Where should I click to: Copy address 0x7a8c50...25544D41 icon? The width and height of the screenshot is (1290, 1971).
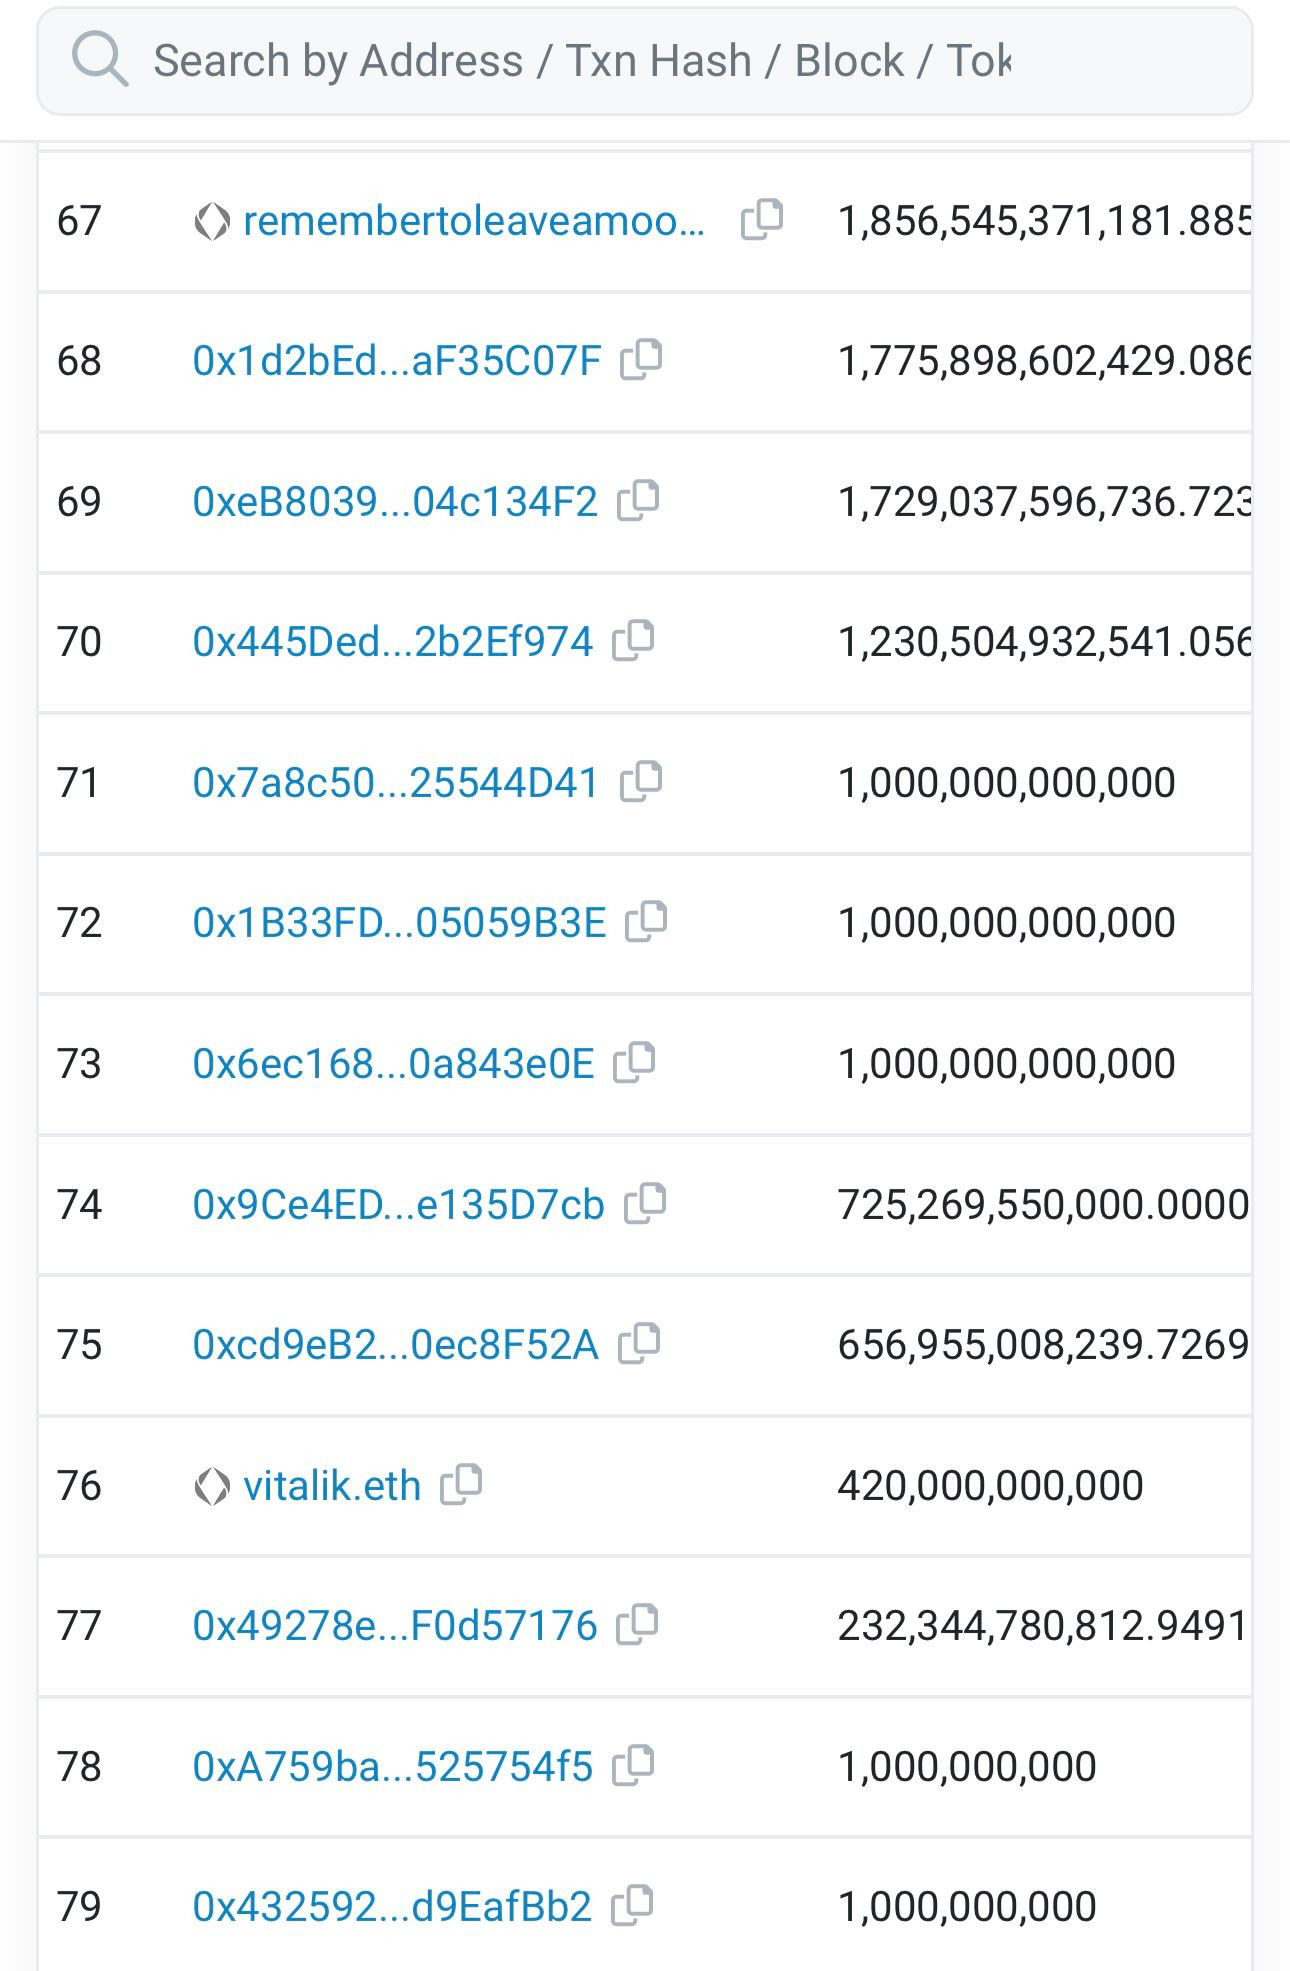pyautogui.click(x=641, y=781)
